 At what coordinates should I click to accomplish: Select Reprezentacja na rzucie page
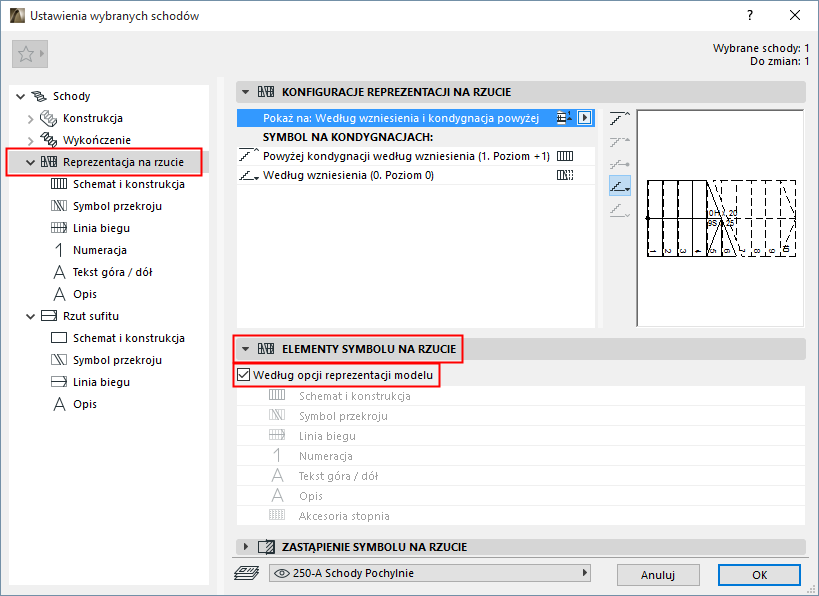pos(123,162)
